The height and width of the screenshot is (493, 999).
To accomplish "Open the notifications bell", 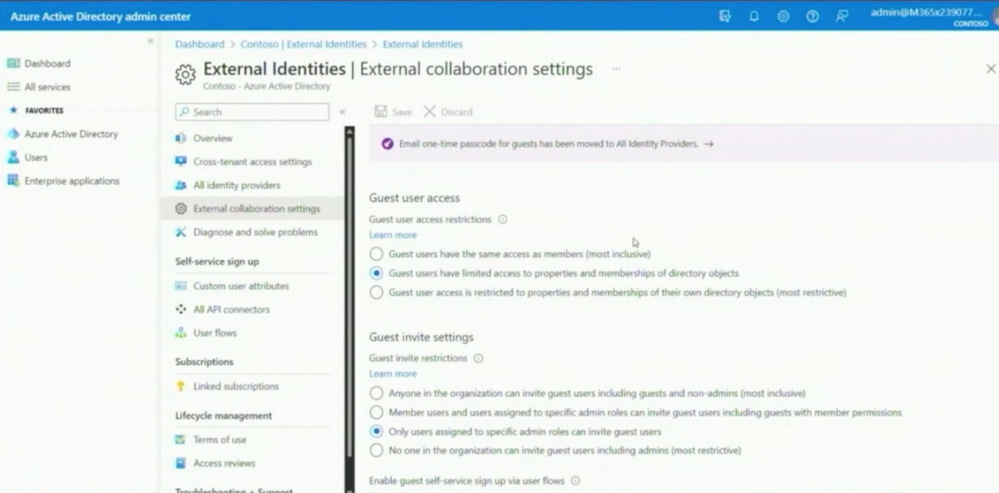I will [x=754, y=17].
